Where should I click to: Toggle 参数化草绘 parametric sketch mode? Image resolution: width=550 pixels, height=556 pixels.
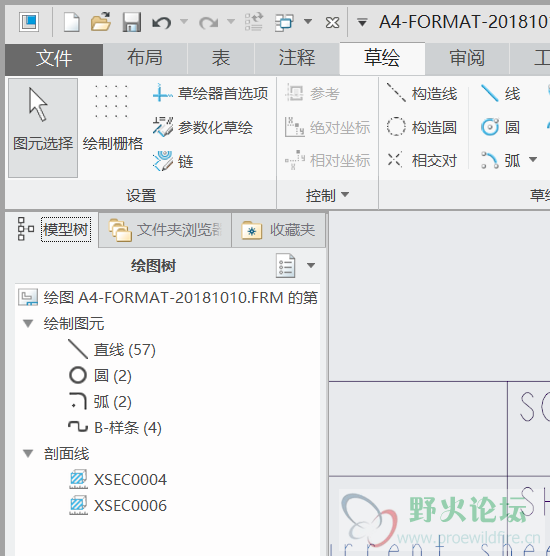203,127
